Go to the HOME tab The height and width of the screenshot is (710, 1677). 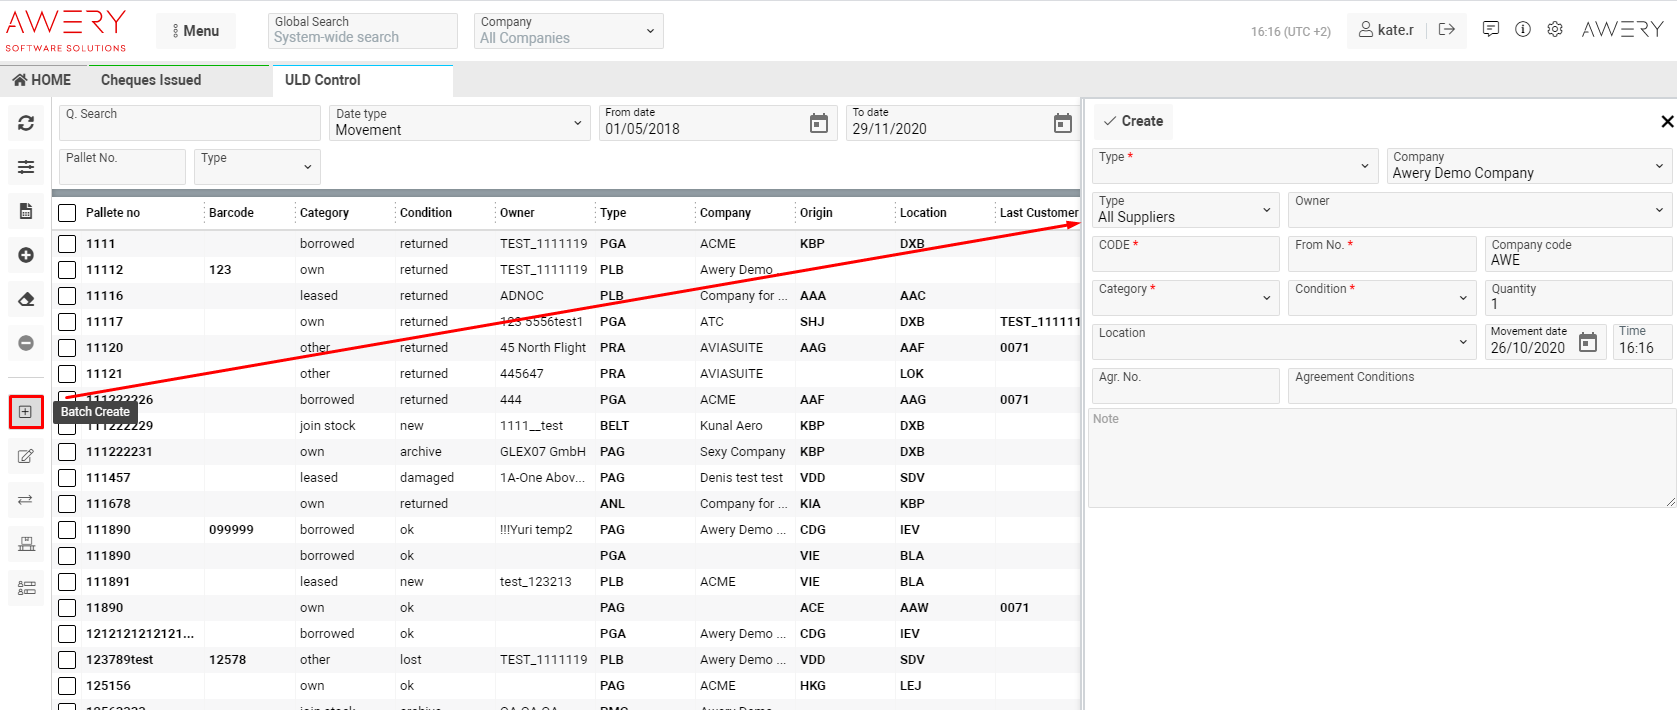[x=42, y=80]
